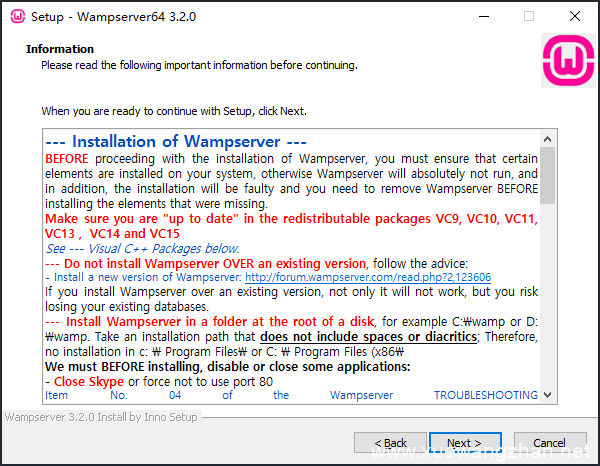Close the Wampserver Setup window
The image size is (600, 466).
tap(574, 16)
